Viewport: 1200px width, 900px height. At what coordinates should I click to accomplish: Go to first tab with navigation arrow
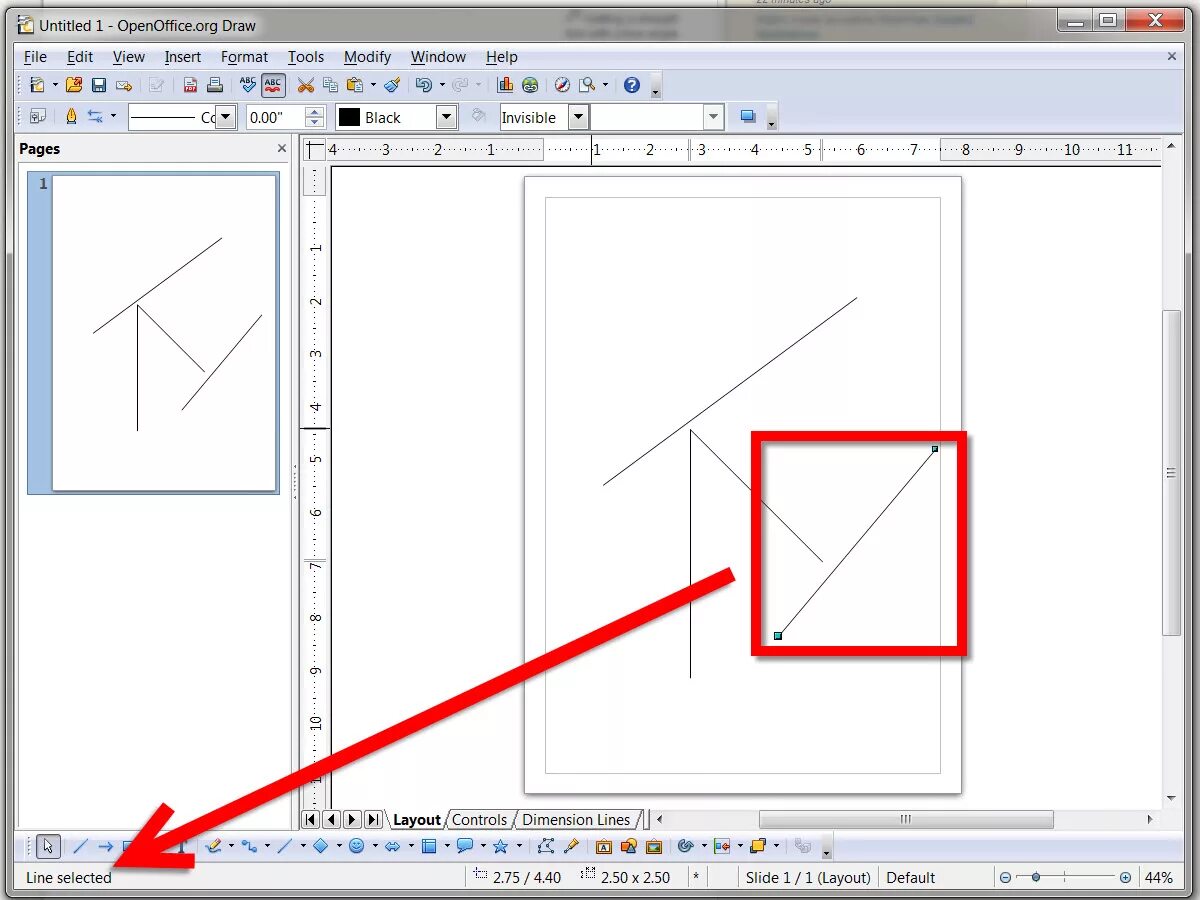310,819
